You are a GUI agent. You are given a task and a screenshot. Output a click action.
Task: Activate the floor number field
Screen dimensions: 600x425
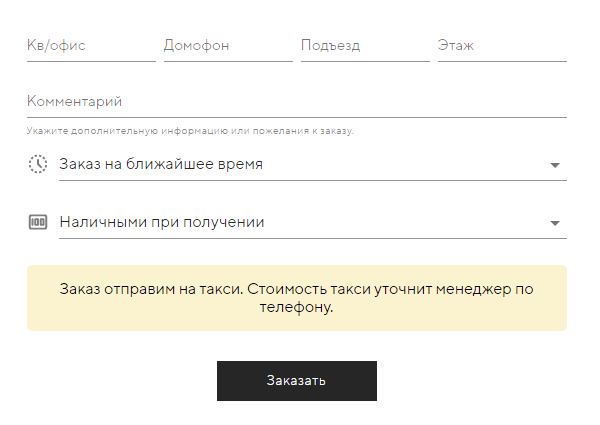point(502,46)
